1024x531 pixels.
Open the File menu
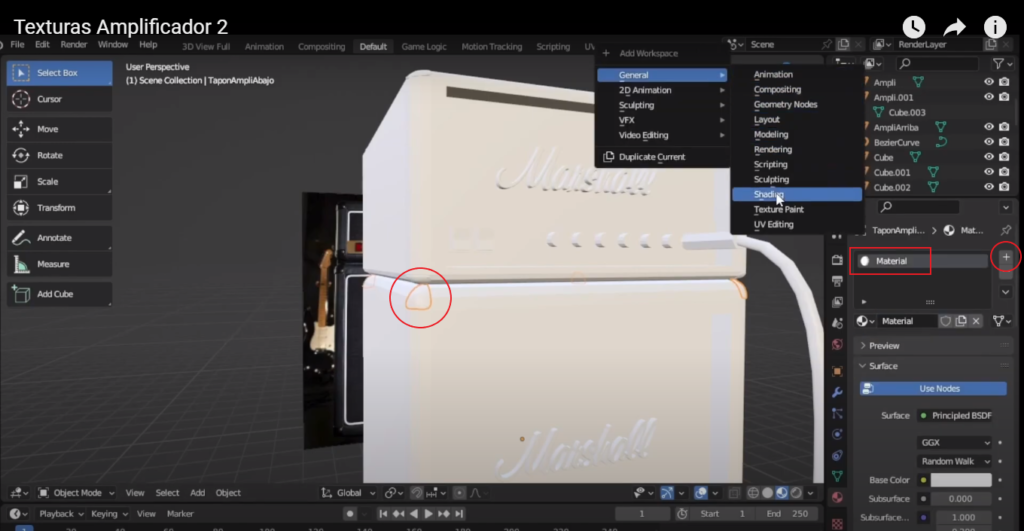pyautogui.click(x=18, y=44)
